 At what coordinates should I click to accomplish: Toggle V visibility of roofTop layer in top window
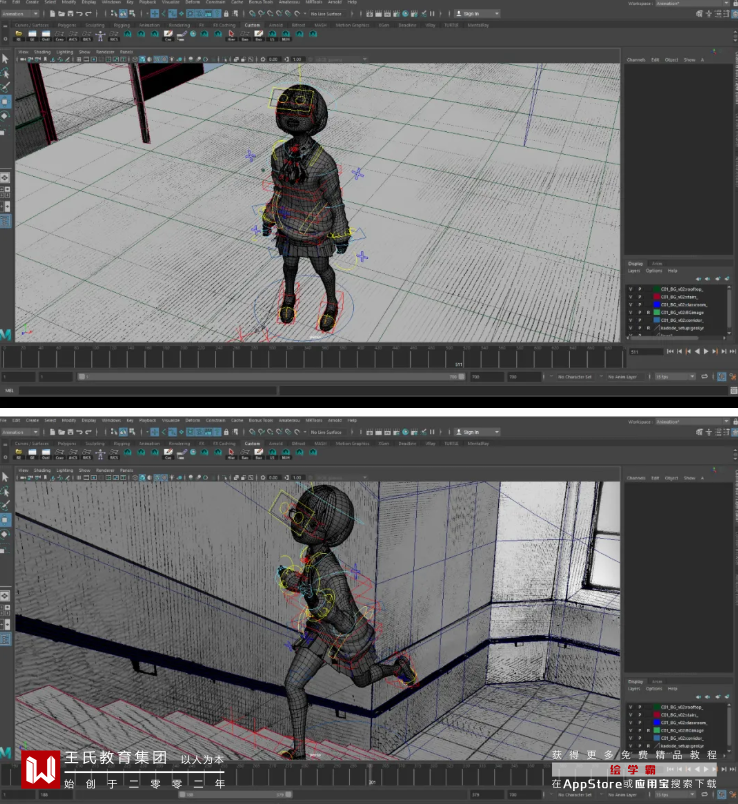631,289
